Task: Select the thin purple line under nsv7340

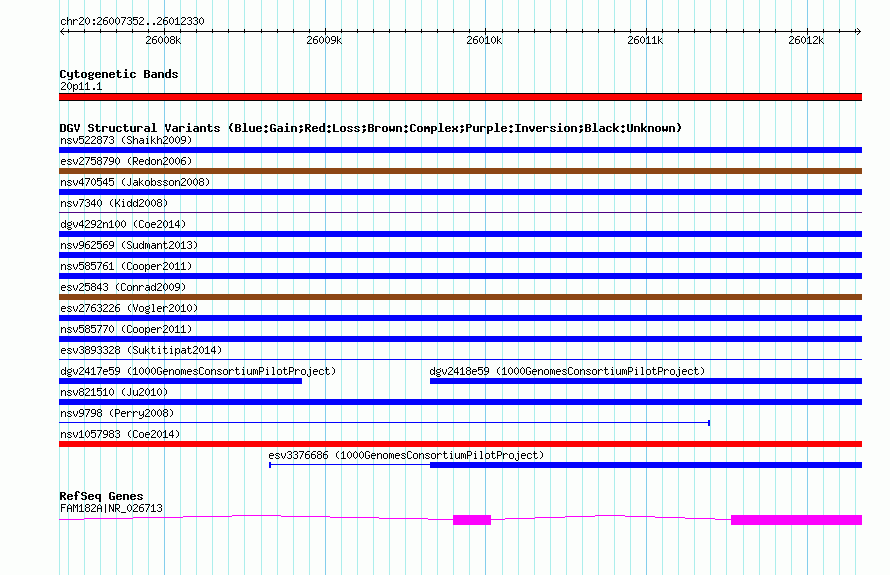Action: [x=460, y=212]
